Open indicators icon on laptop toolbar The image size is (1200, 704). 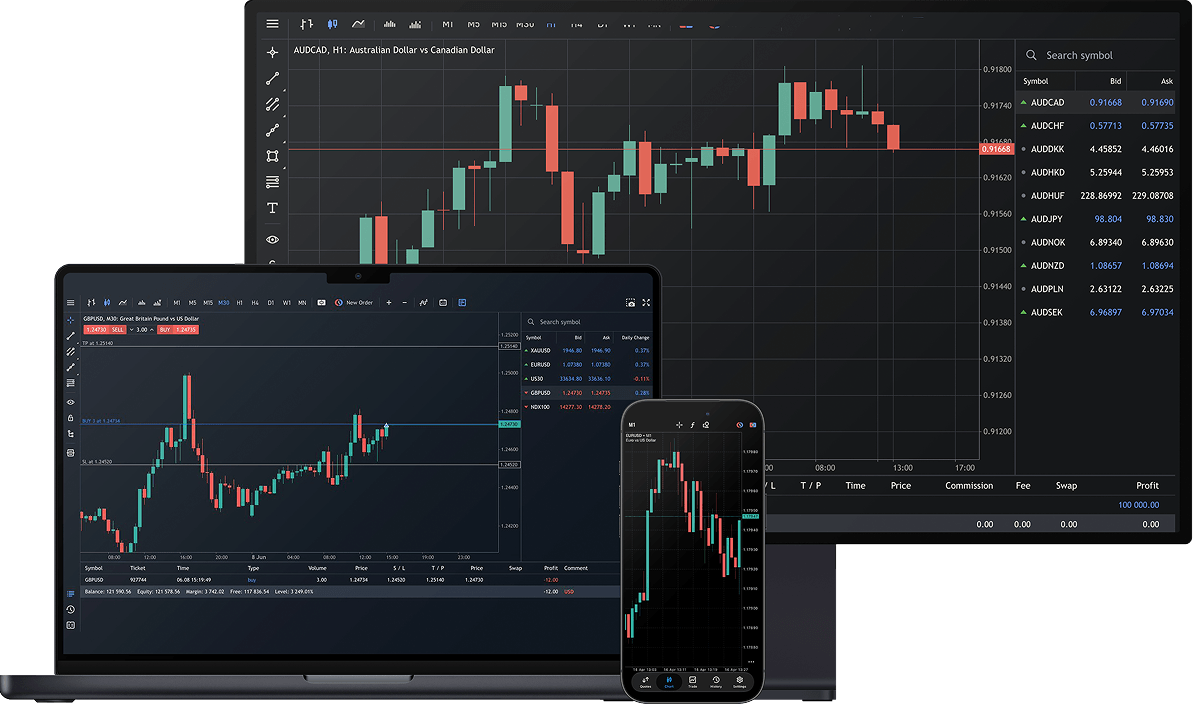[x=423, y=302]
